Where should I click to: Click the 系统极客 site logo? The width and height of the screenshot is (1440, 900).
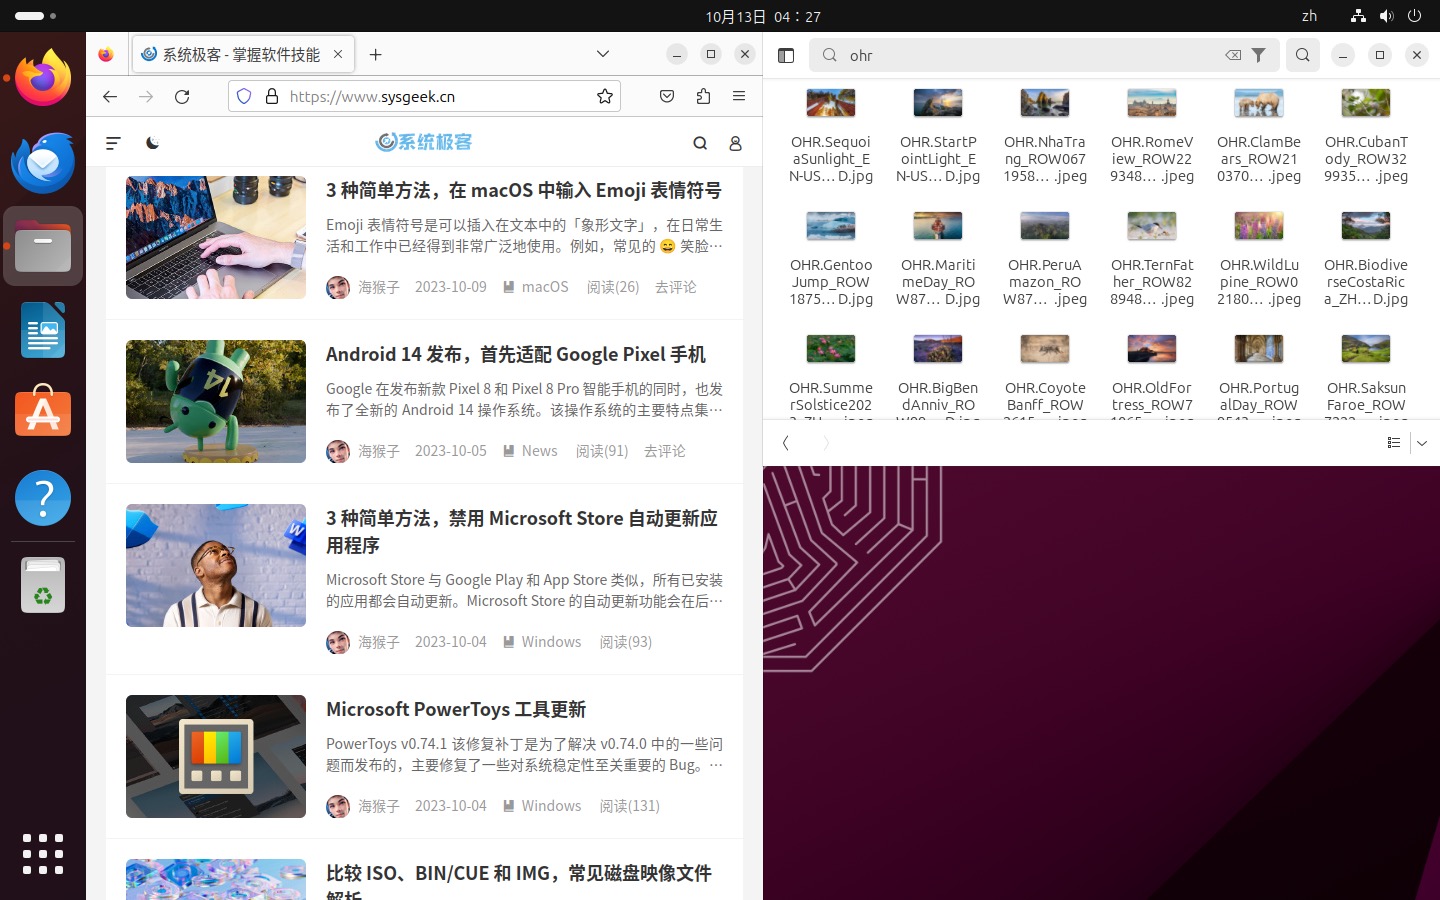(424, 142)
